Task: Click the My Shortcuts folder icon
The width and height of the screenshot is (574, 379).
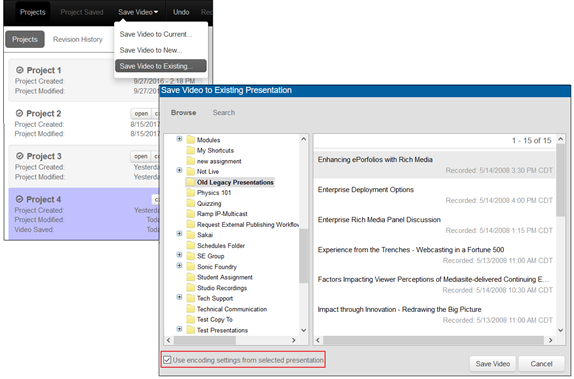Action: click(190, 150)
